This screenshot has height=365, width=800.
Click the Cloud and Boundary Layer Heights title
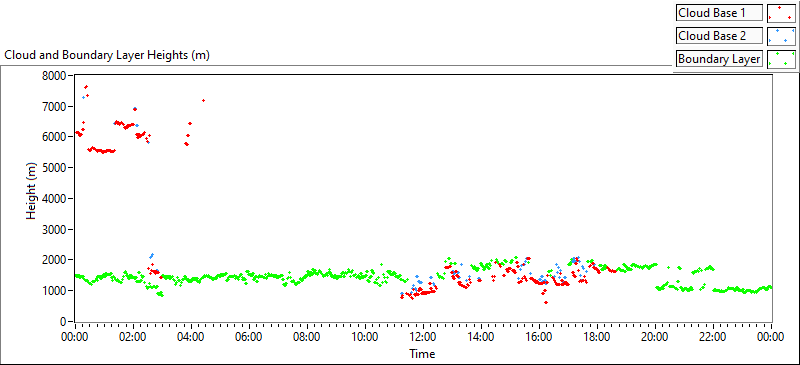(x=107, y=55)
